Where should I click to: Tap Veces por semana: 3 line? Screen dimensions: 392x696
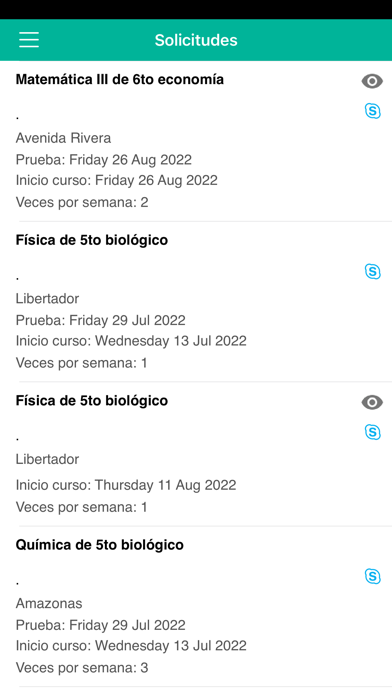(82, 668)
